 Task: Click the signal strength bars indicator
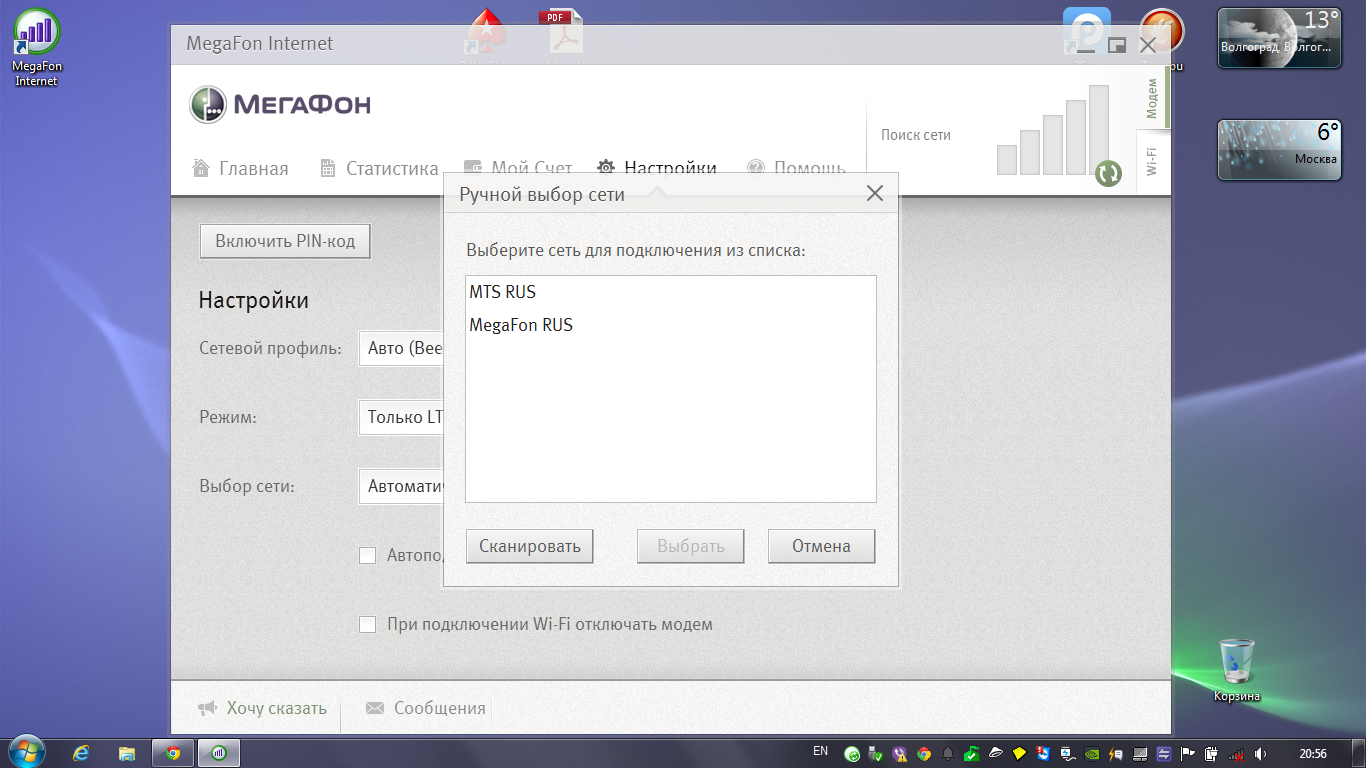[x=1052, y=130]
